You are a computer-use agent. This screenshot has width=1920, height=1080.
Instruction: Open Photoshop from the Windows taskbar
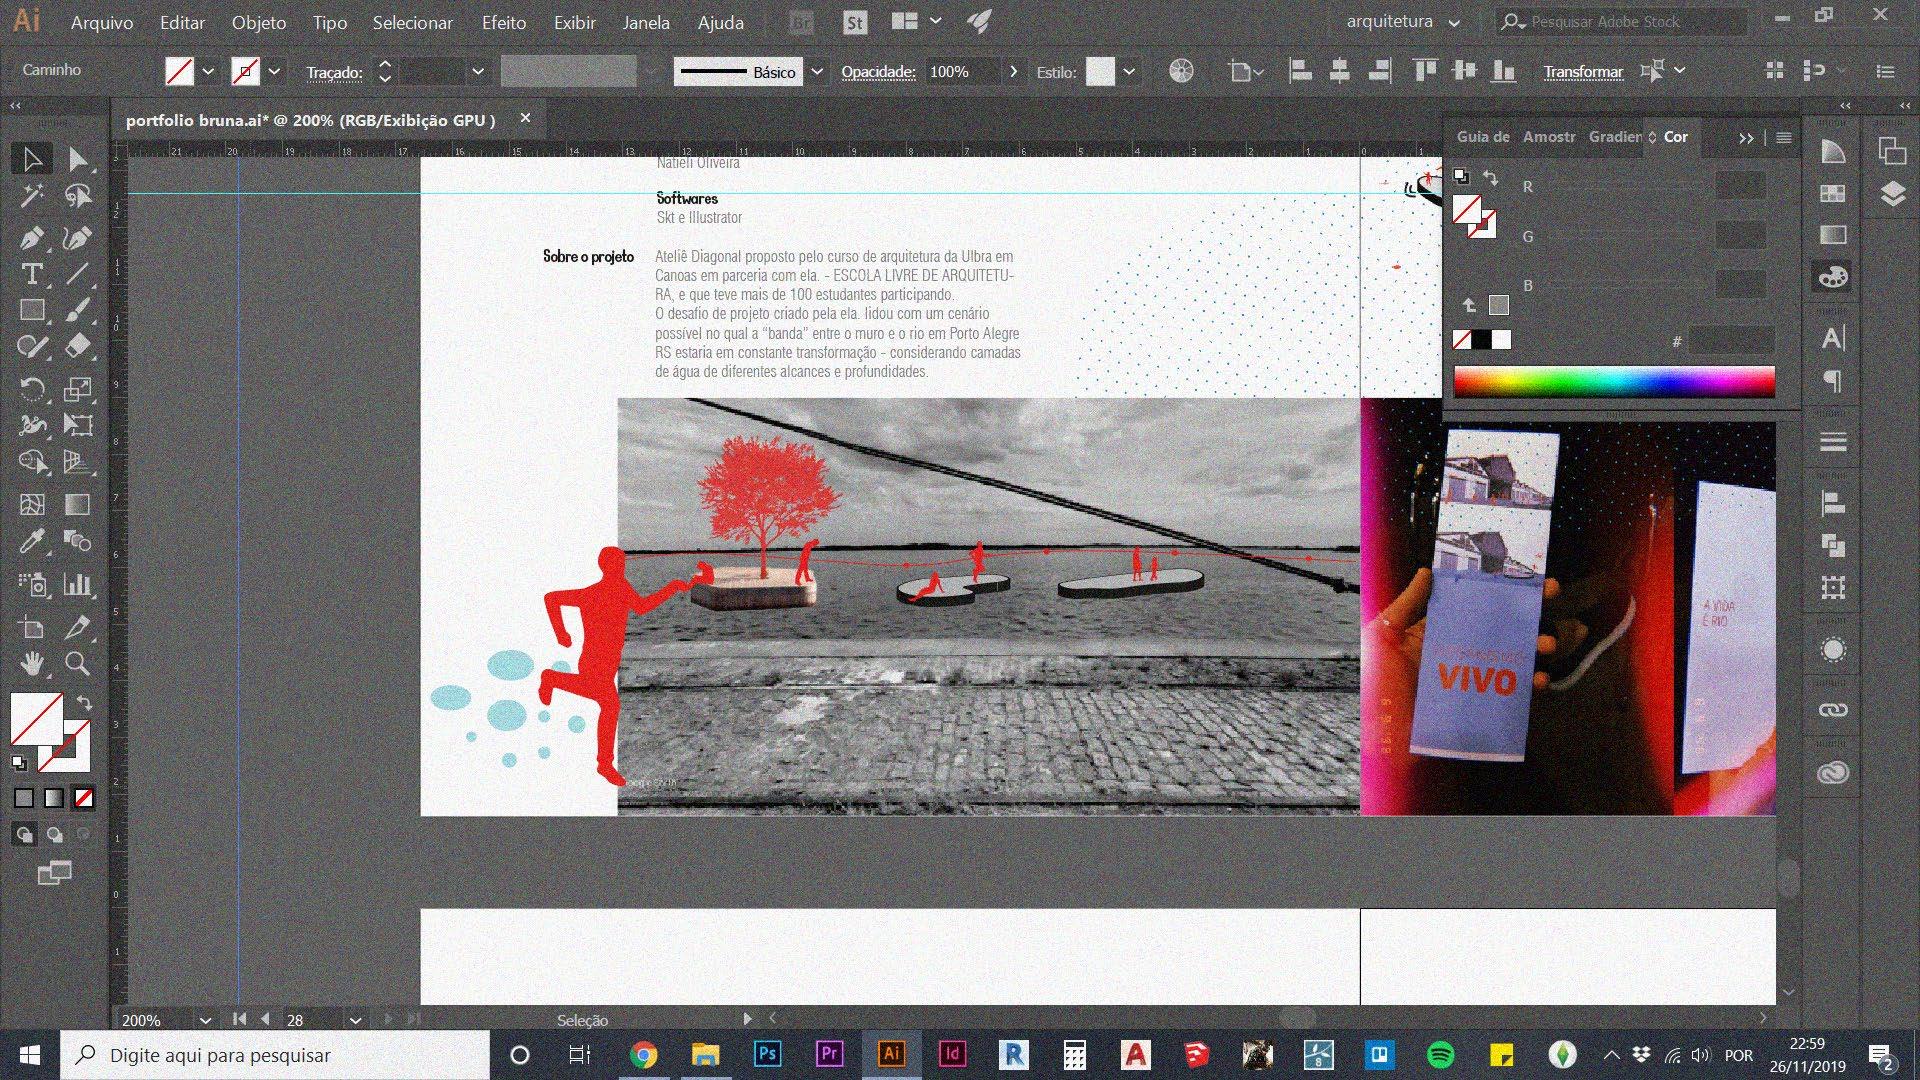[x=767, y=1054]
